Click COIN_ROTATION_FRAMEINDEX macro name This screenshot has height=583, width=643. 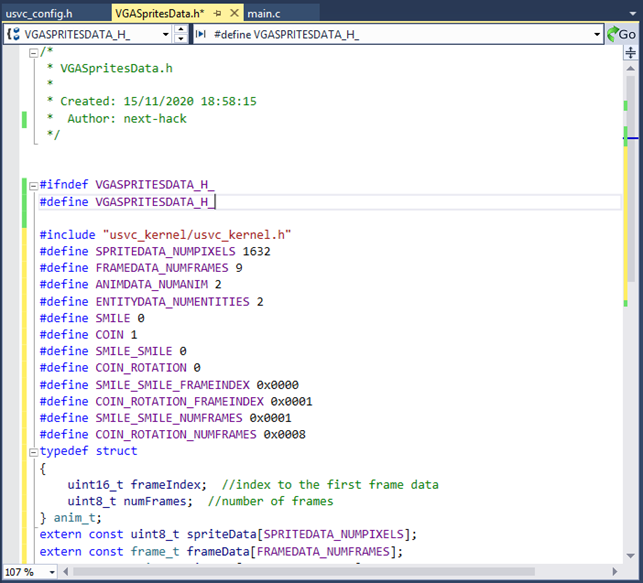tap(180, 401)
